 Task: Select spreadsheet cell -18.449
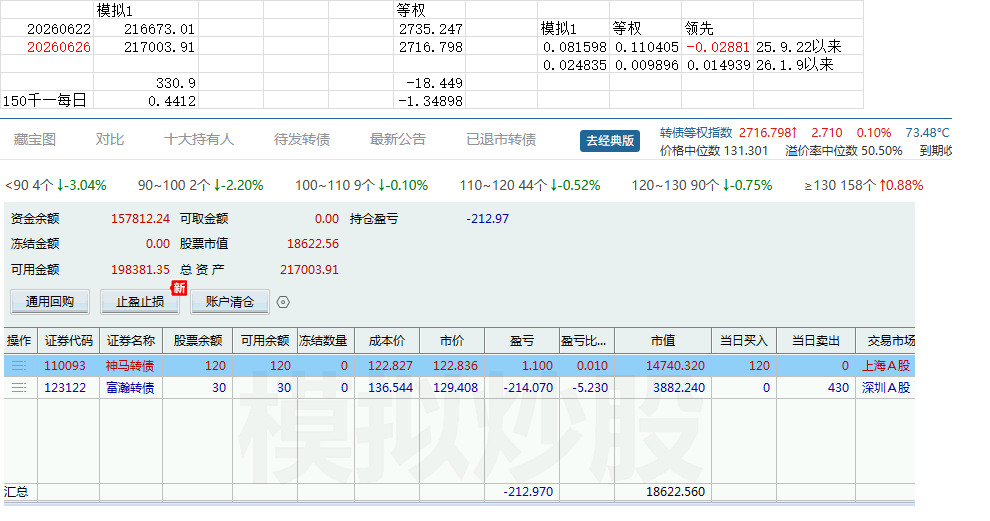click(x=429, y=83)
